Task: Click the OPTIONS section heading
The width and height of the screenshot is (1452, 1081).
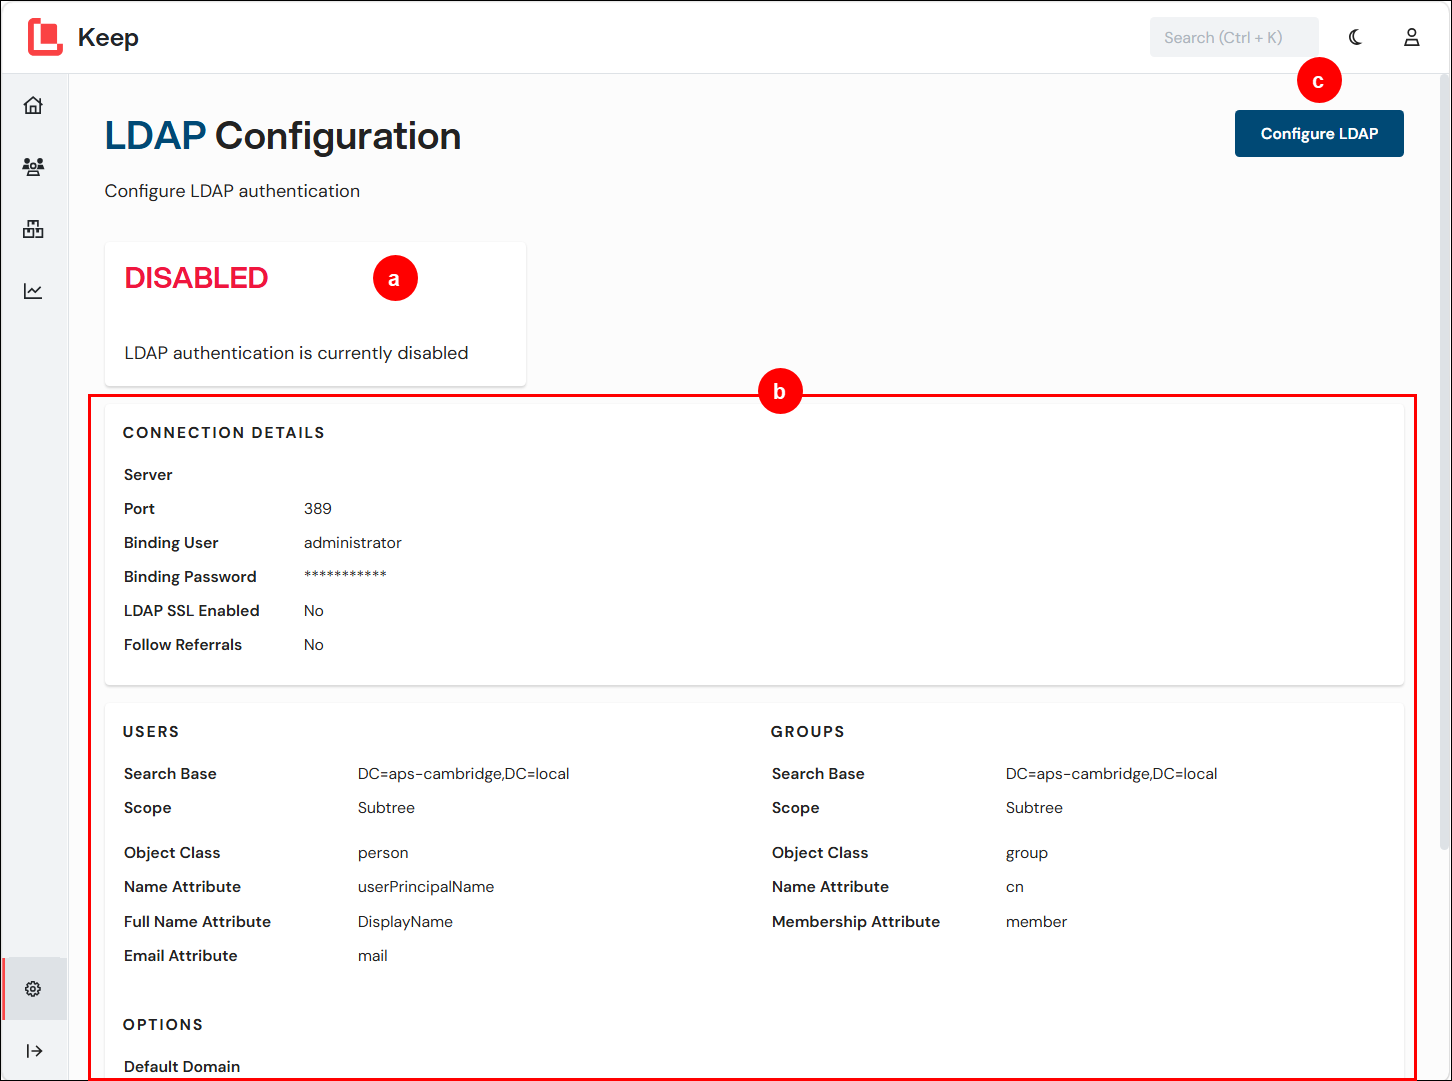Action: 163,1025
